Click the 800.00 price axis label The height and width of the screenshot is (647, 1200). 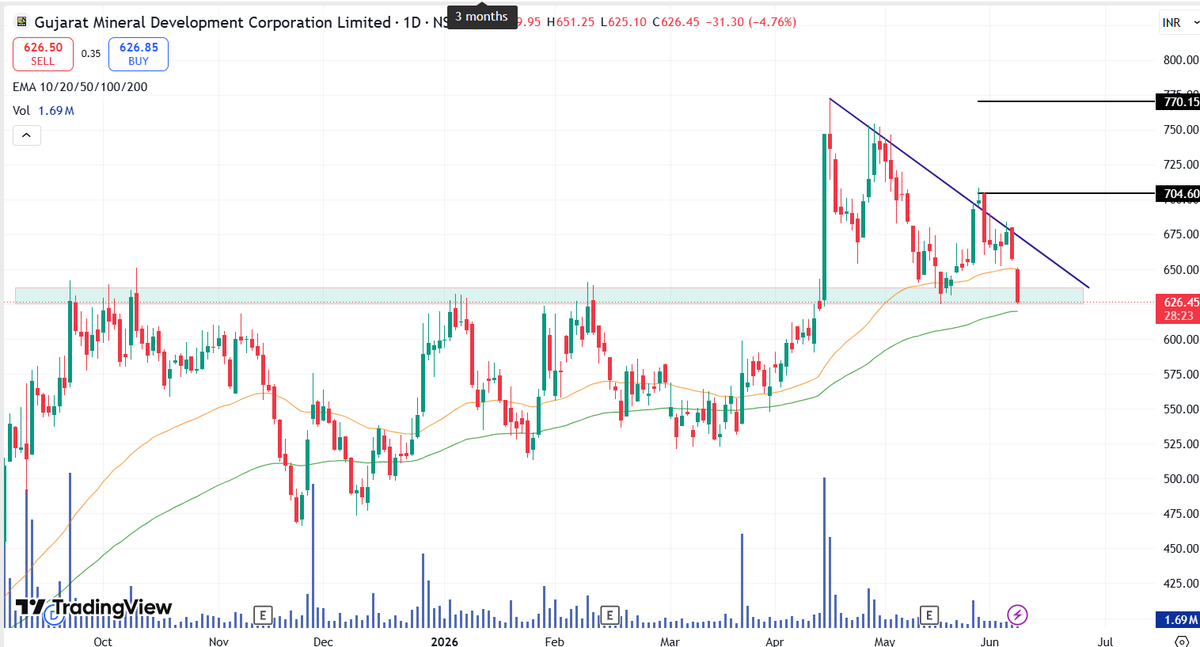point(1180,59)
